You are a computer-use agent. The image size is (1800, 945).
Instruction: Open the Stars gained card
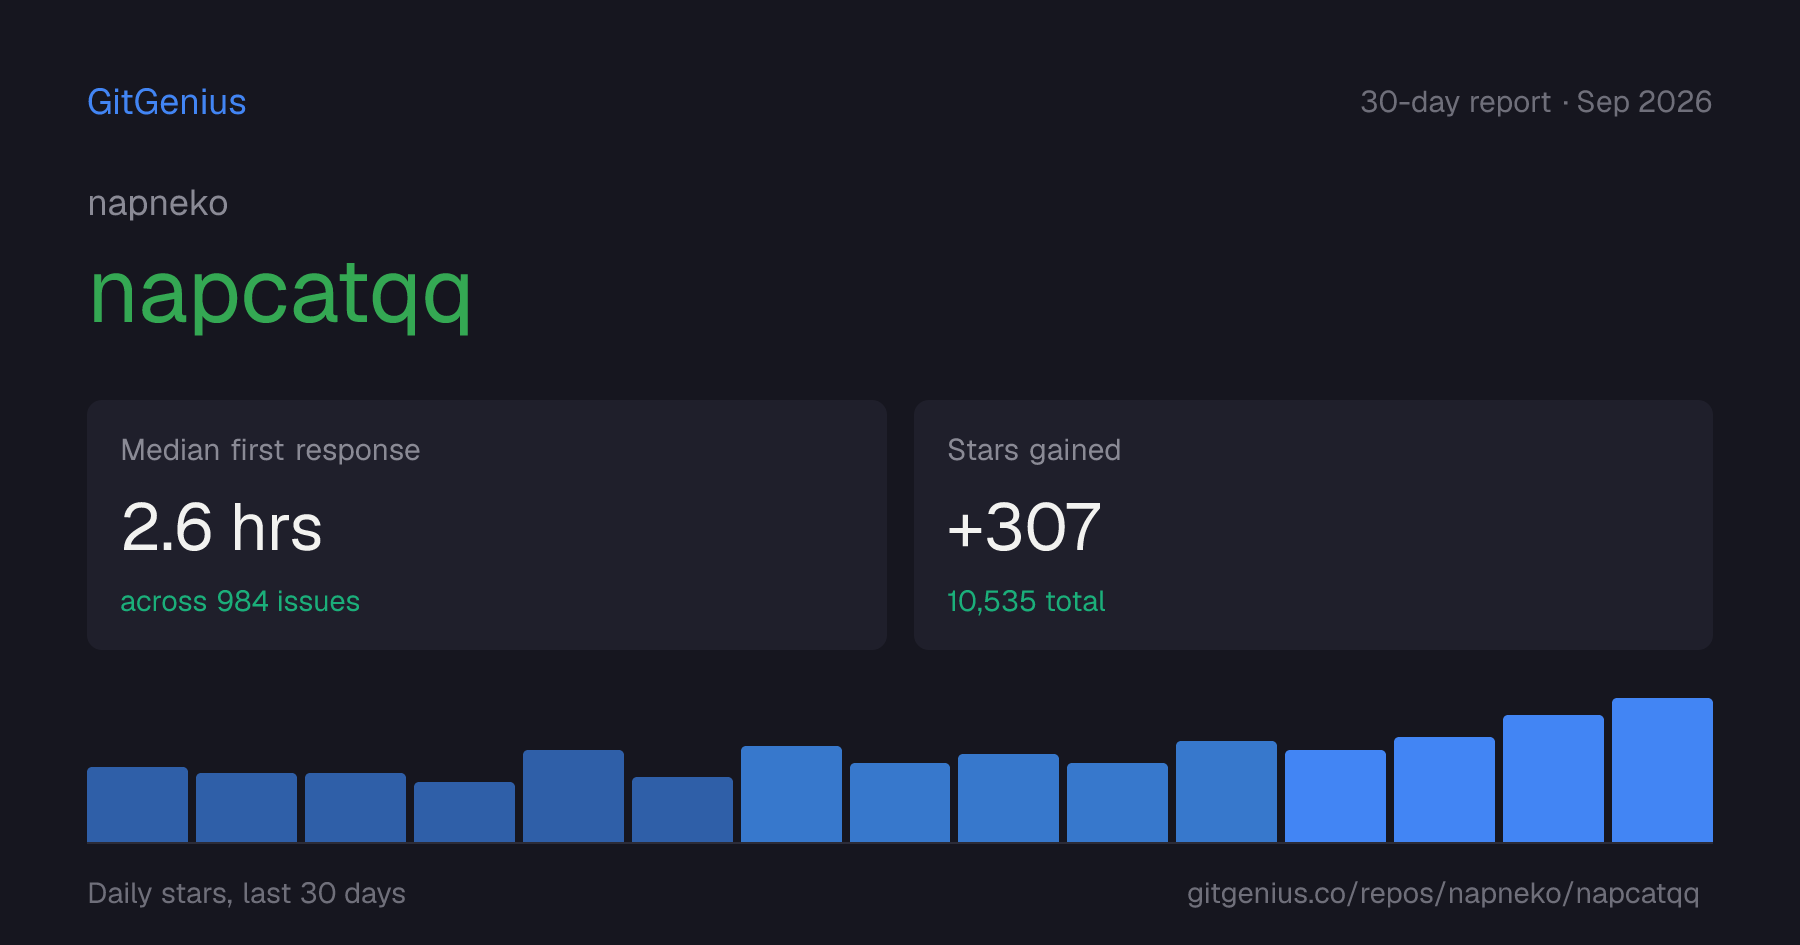pos(1313,525)
